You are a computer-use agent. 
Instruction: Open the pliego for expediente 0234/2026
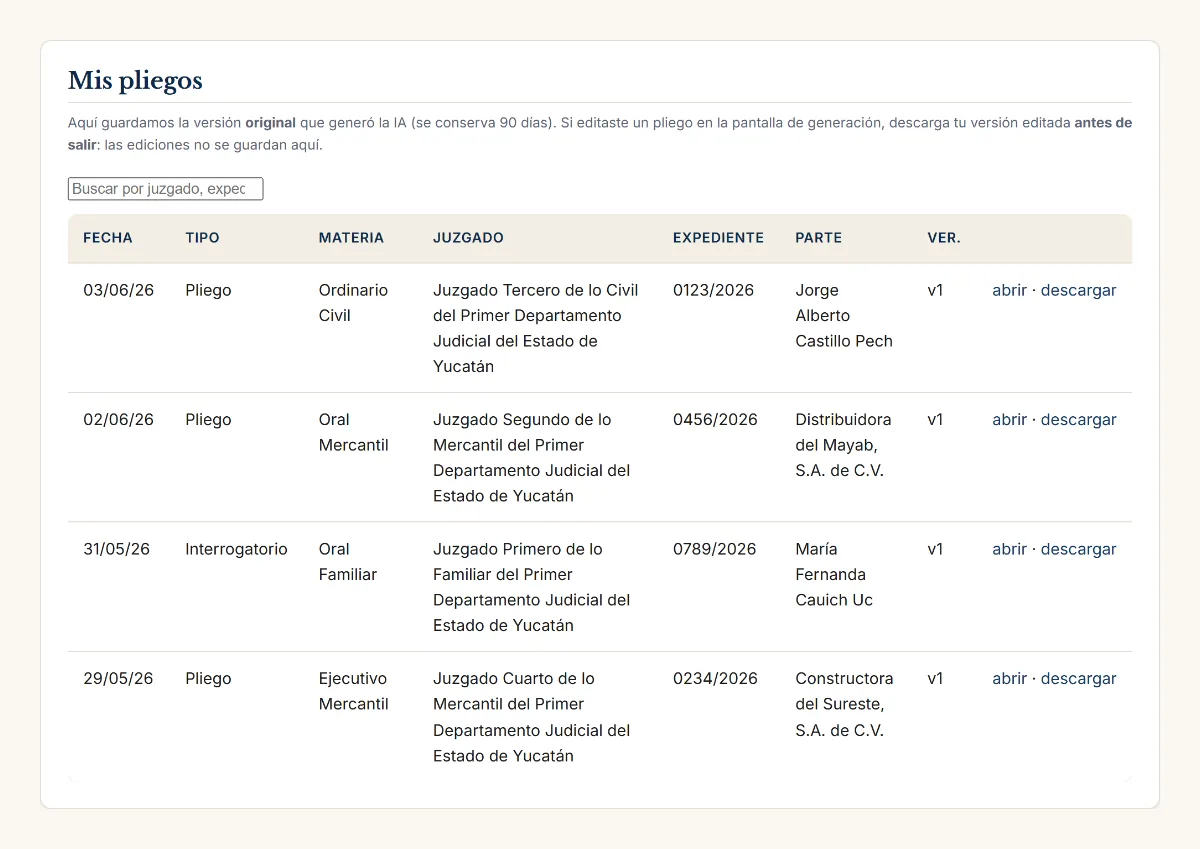pyautogui.click(x=1009, y=678)
